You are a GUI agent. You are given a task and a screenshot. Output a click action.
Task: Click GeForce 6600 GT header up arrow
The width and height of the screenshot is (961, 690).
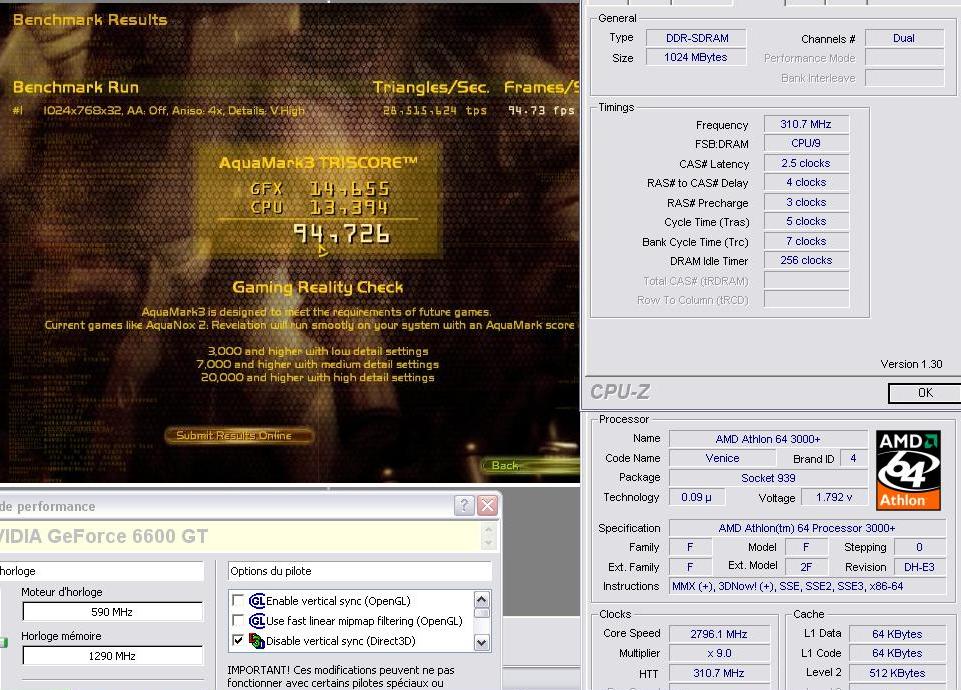click(x=488, y=529)
